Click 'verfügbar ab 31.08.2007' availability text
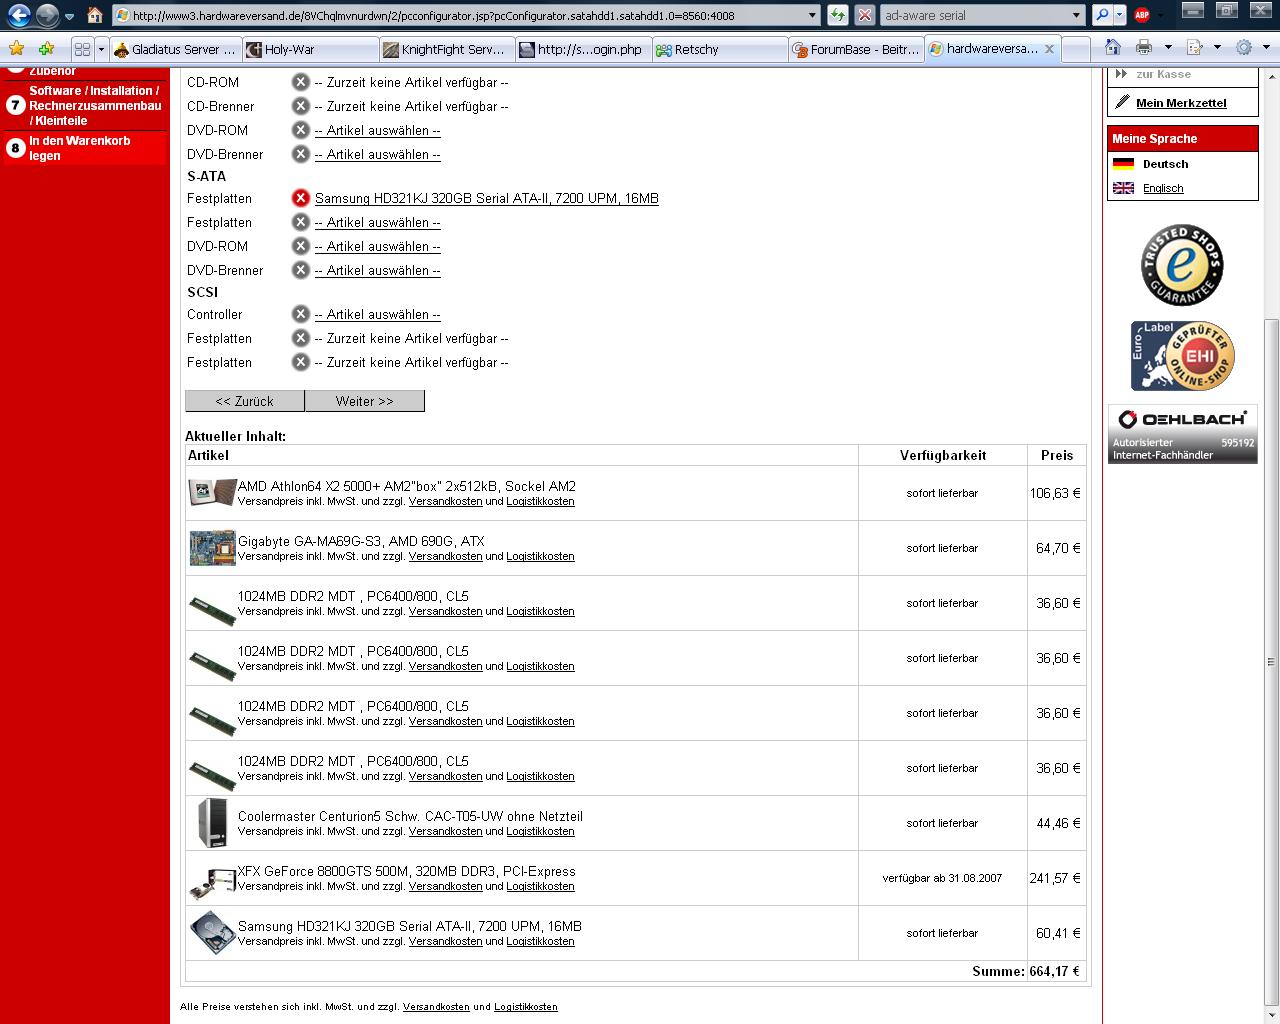1280x1024 pixels. [942, 878]
